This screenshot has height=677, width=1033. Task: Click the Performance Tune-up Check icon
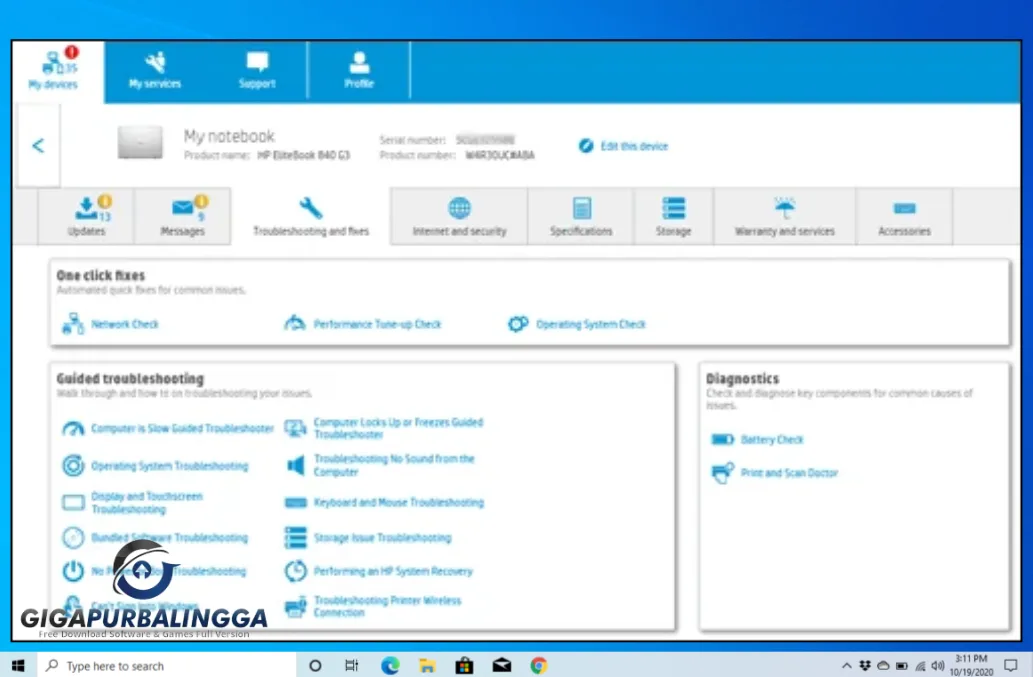pos(294,323)
